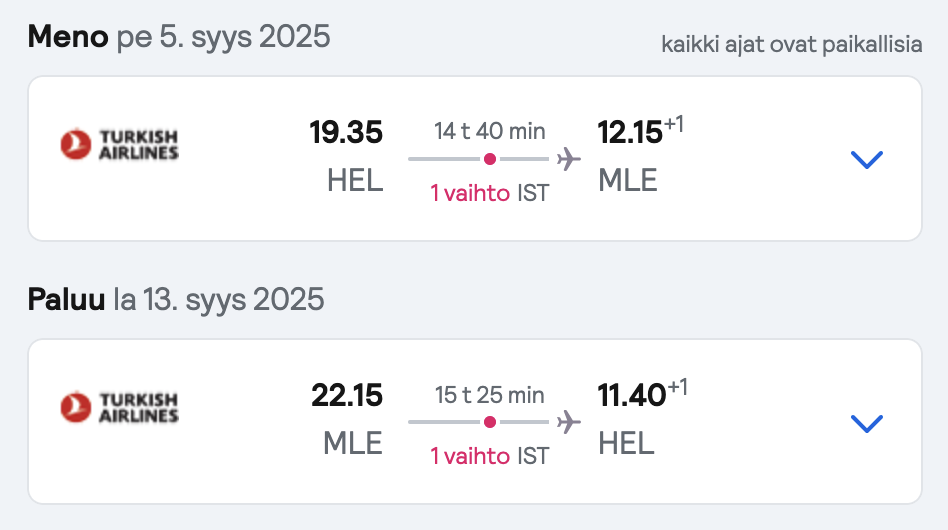Image resolution: width=948 pixels, height=530 pixels.
Task: Click the airplane icon on the return flight
Action: click(568, 422)
